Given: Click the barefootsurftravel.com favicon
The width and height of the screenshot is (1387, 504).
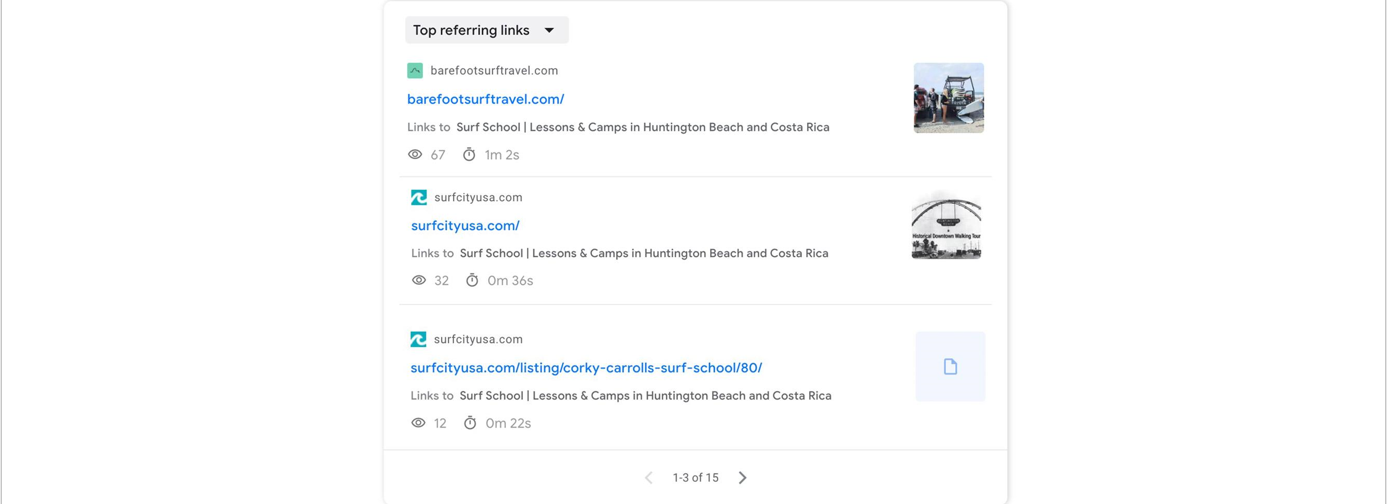Looking at the screenshot, I should tap(415, 70).
